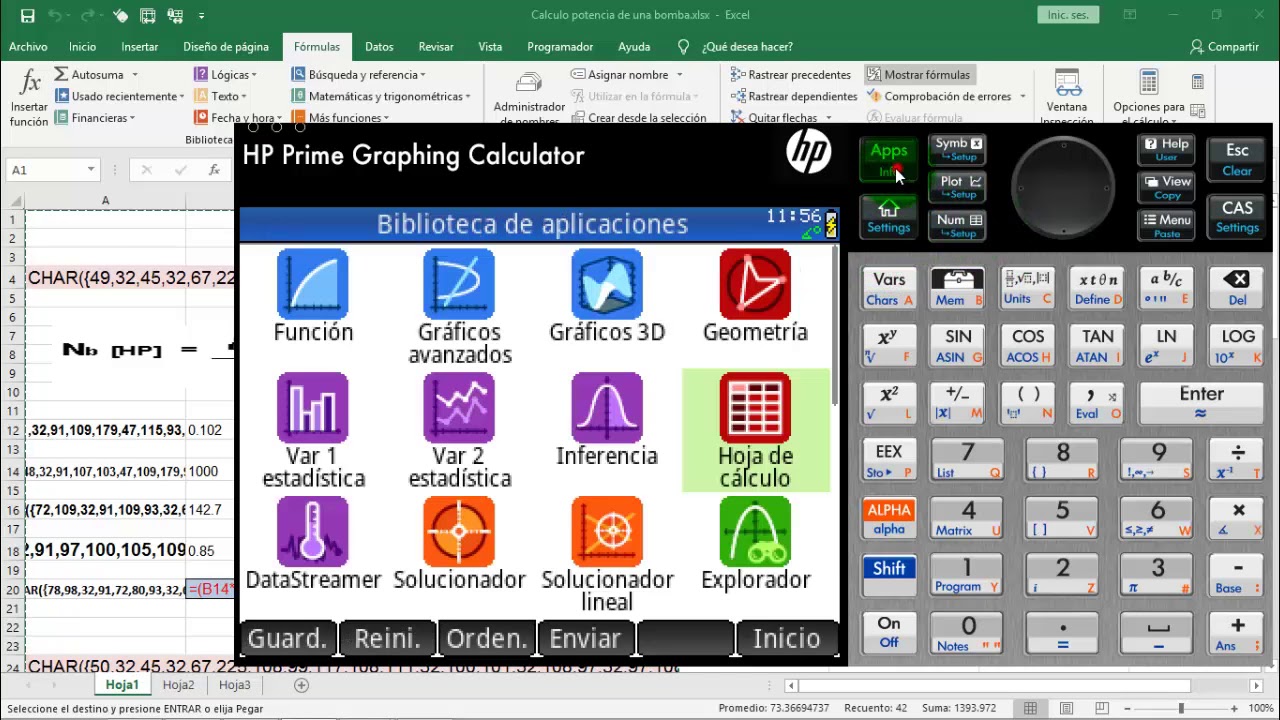This screenshot has width=1280, height=720.
Task: Click the toolbox Mem key
Action: click(957, 289)
